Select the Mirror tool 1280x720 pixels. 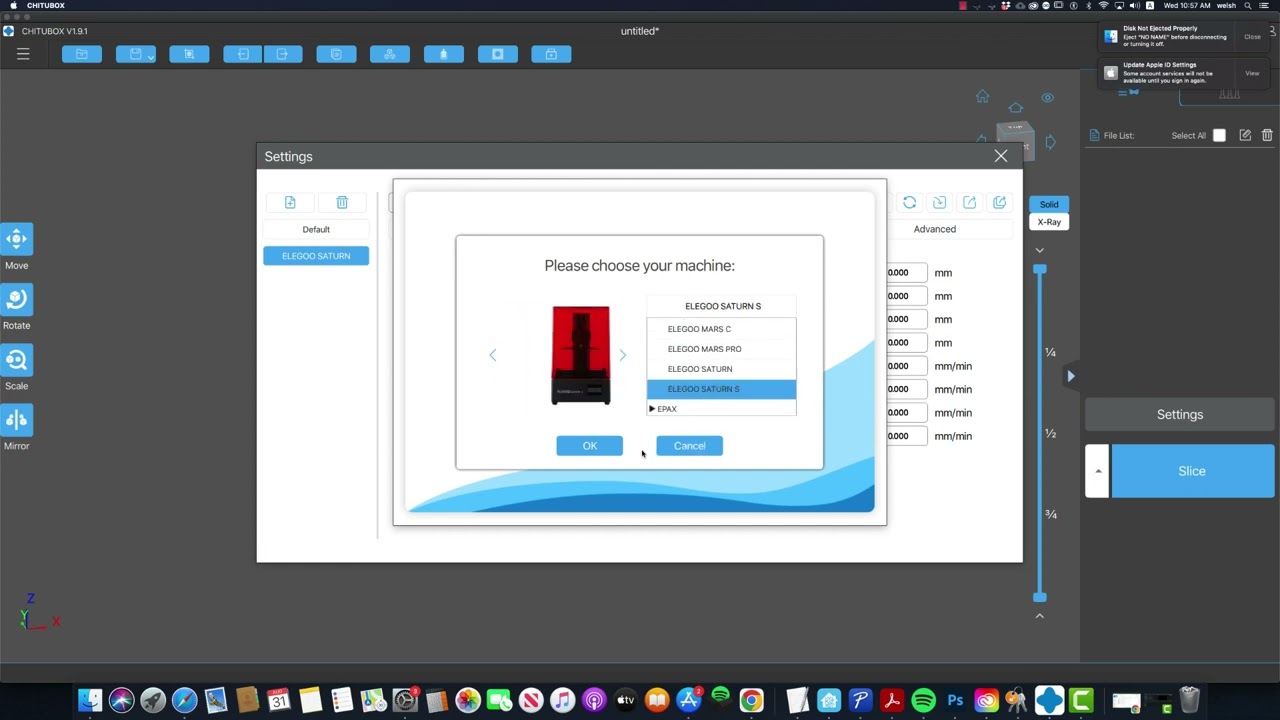16,420
